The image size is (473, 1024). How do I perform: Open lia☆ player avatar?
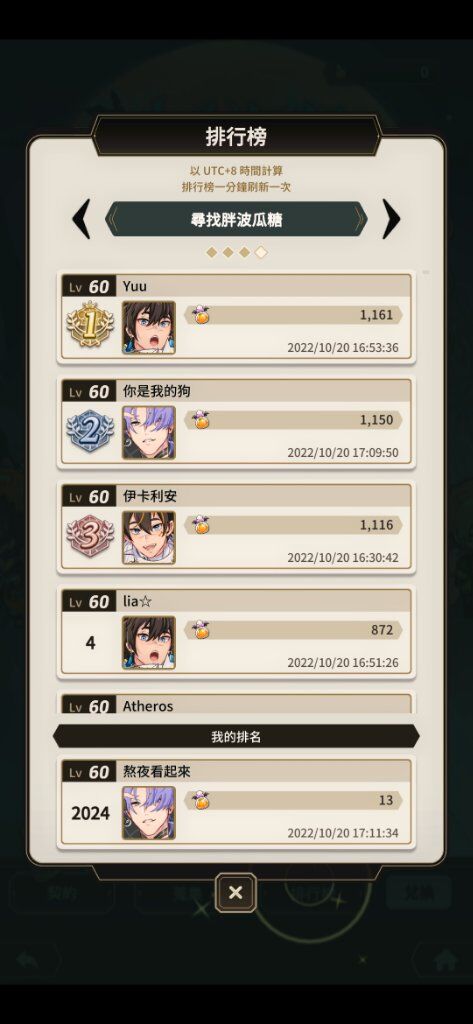pyautogui.click(x=149, y=643)
